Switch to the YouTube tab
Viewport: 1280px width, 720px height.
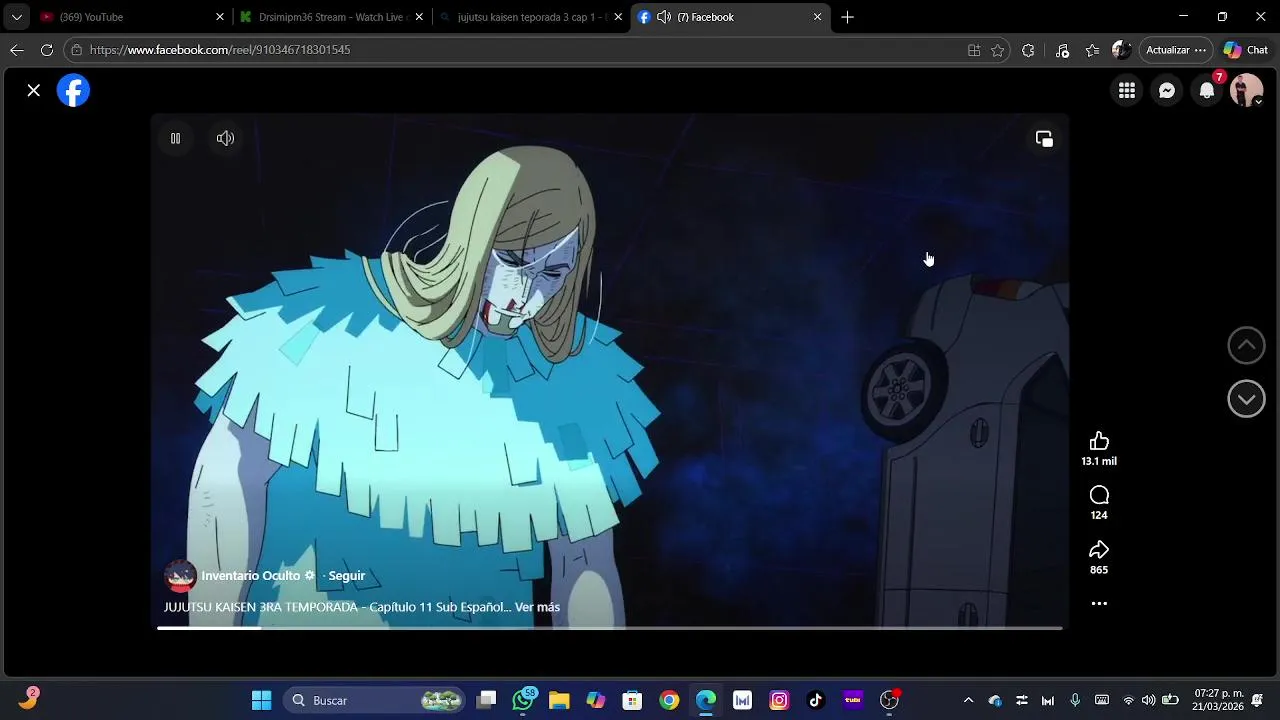click(130, 17)
